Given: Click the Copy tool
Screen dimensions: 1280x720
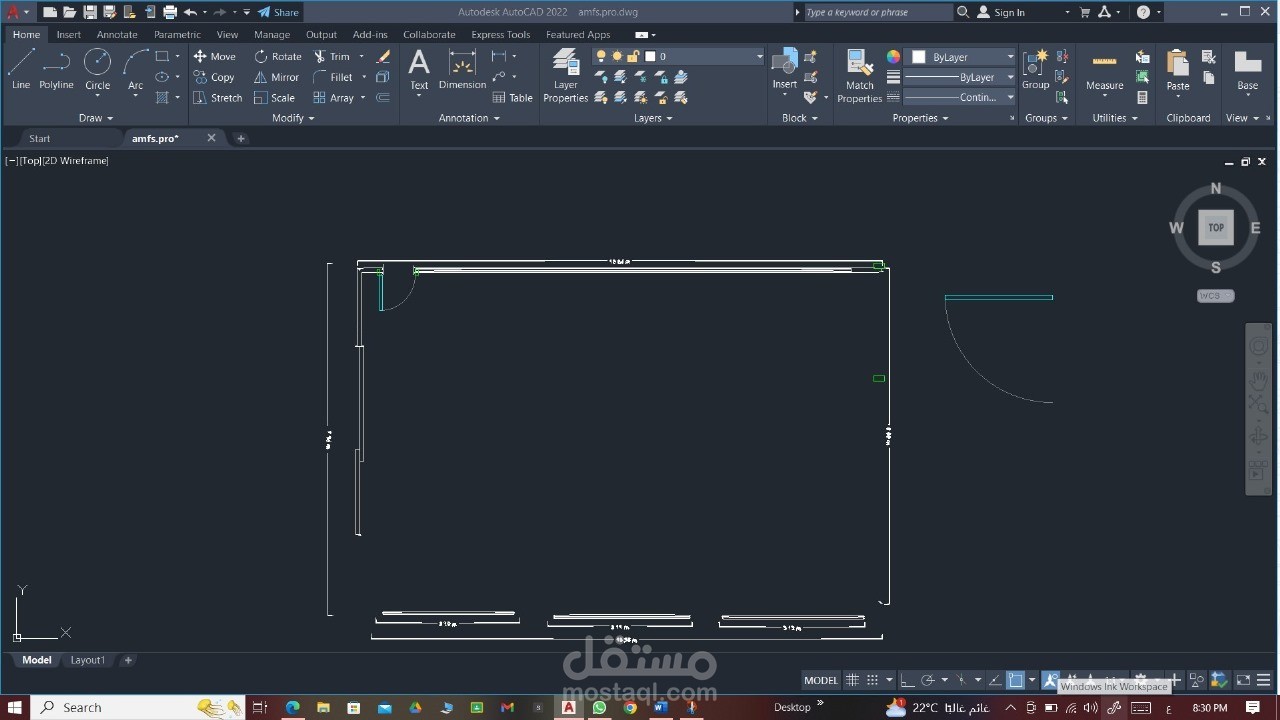Looking at the screenshot, I should [214, 77].
